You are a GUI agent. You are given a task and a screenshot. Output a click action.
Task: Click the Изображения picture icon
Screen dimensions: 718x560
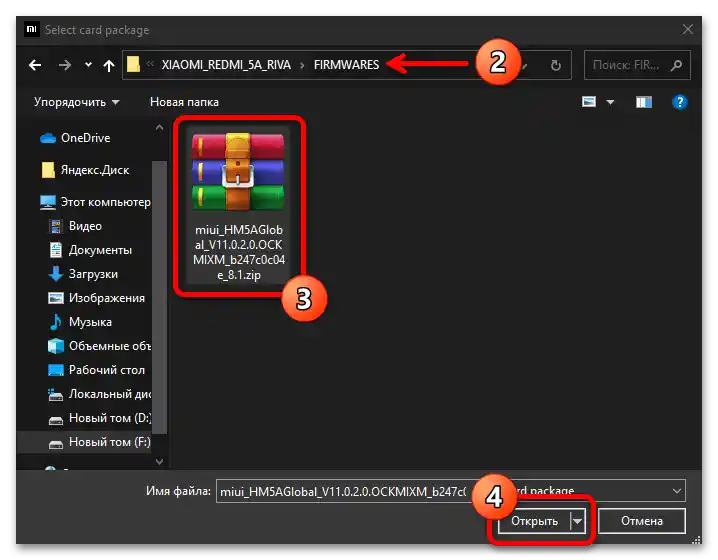click(56, 298)
